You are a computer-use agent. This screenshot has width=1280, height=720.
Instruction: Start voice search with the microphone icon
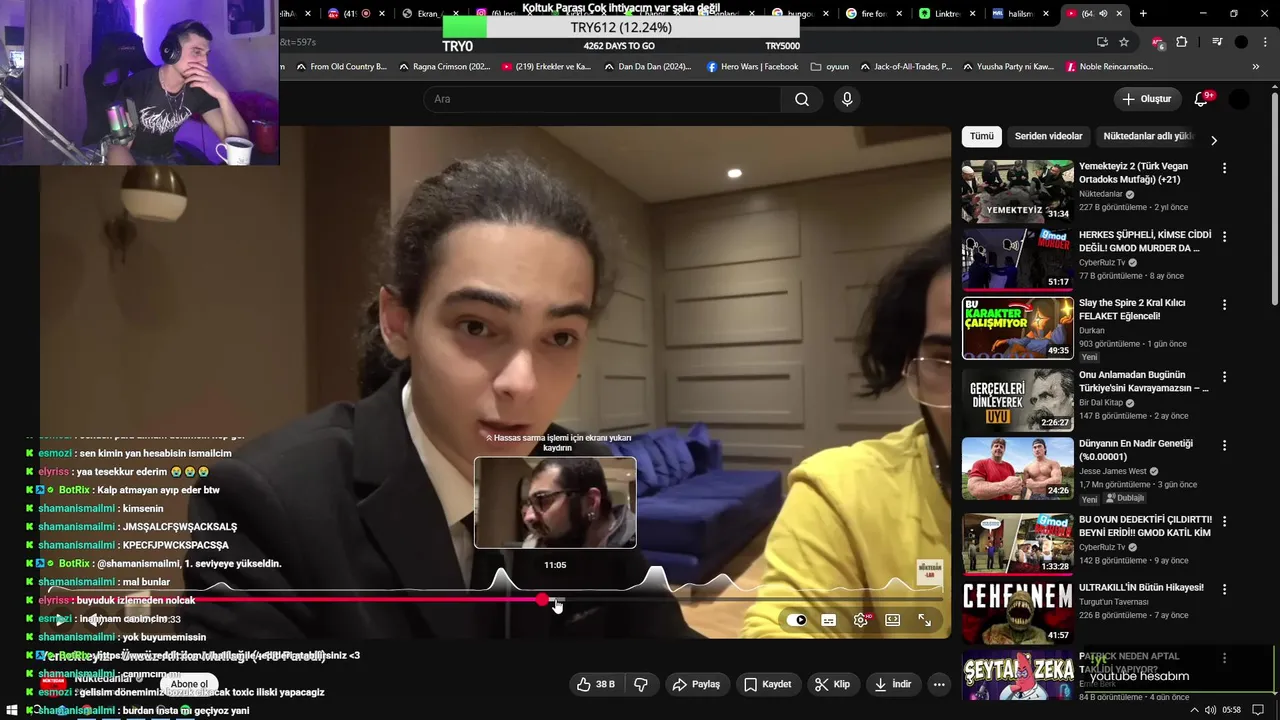point(847,99)
